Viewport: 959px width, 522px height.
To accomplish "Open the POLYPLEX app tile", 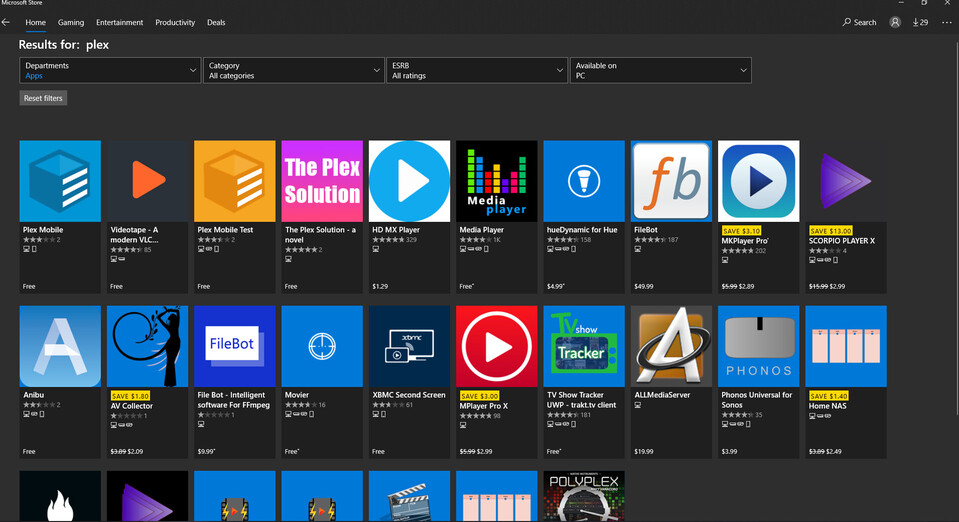I will pyautogui.click(x=584, y=496).
